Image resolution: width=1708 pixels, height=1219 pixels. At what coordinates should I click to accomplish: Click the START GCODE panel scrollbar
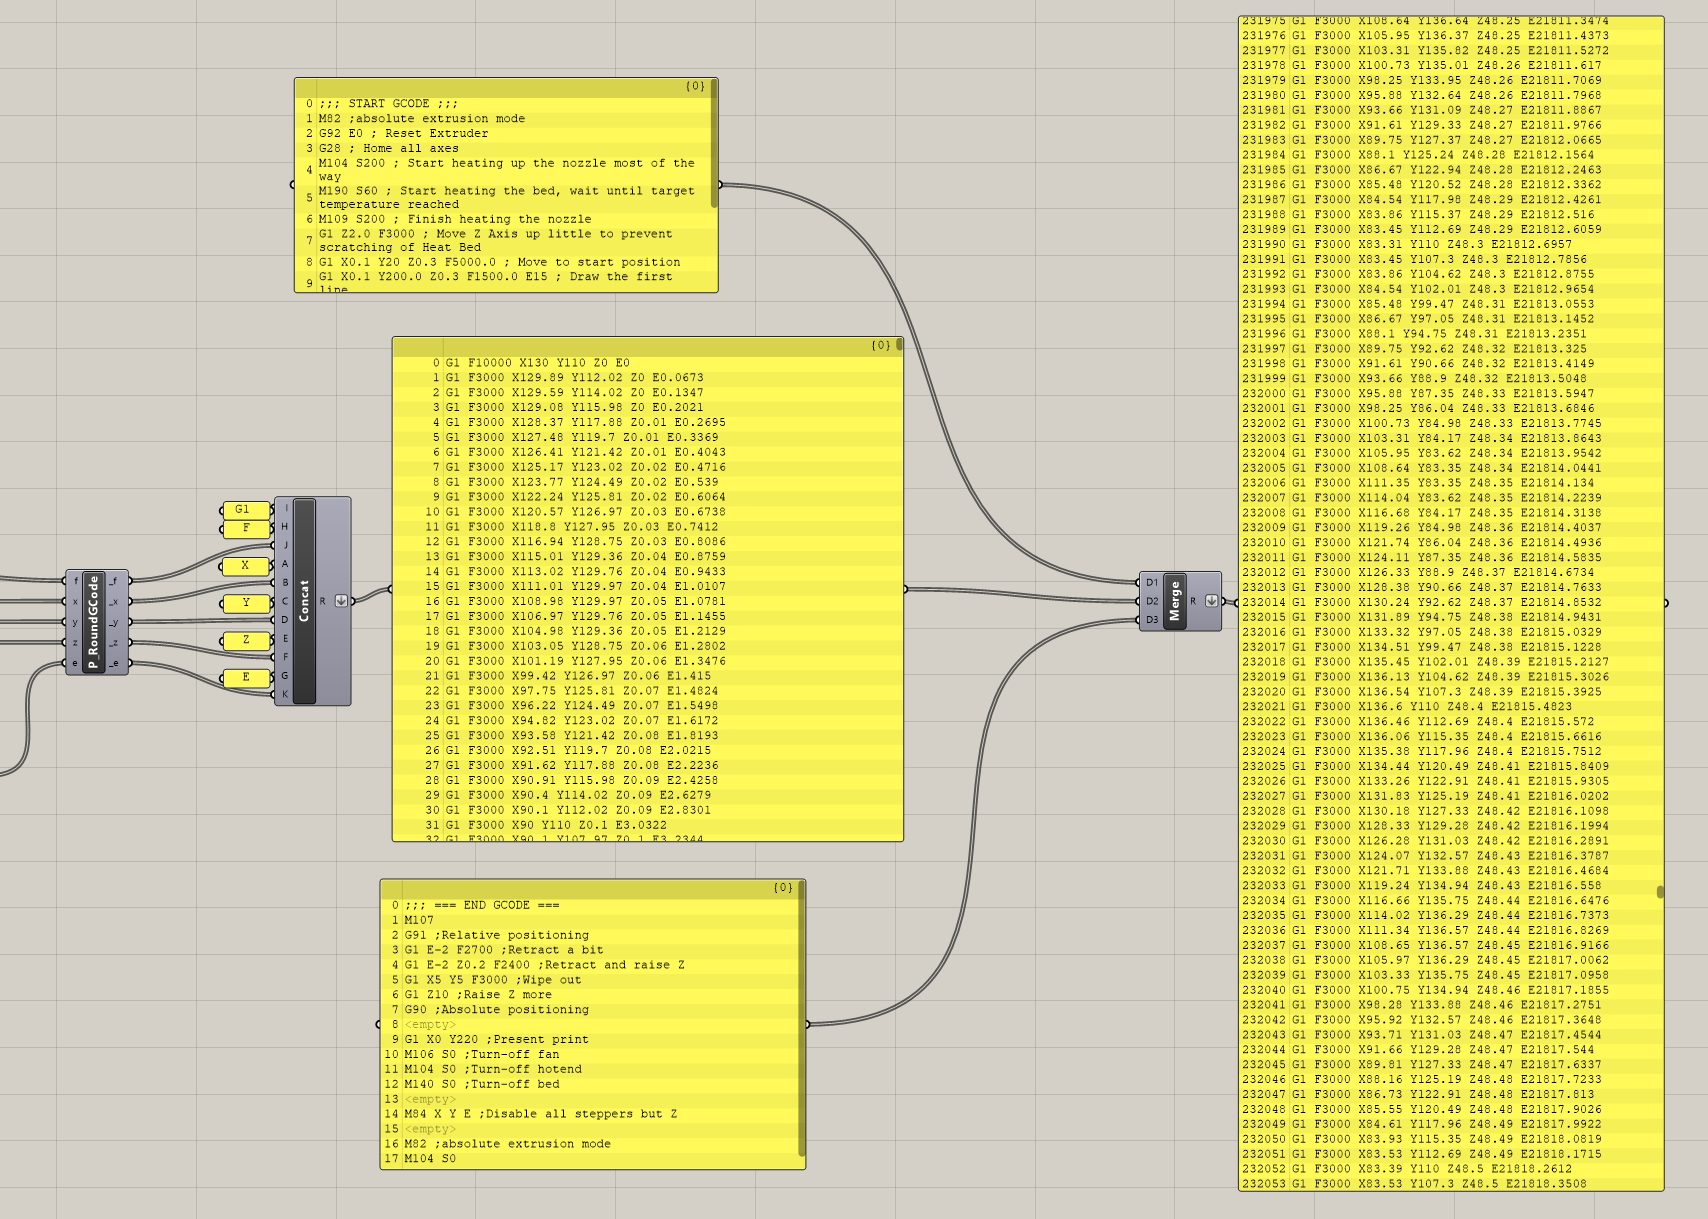(714, 144)
